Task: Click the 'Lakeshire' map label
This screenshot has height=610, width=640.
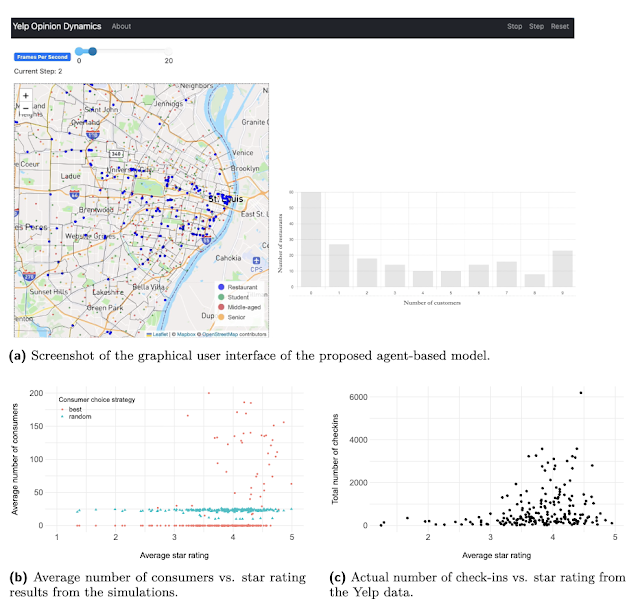Action: click(x=108, y=292)
